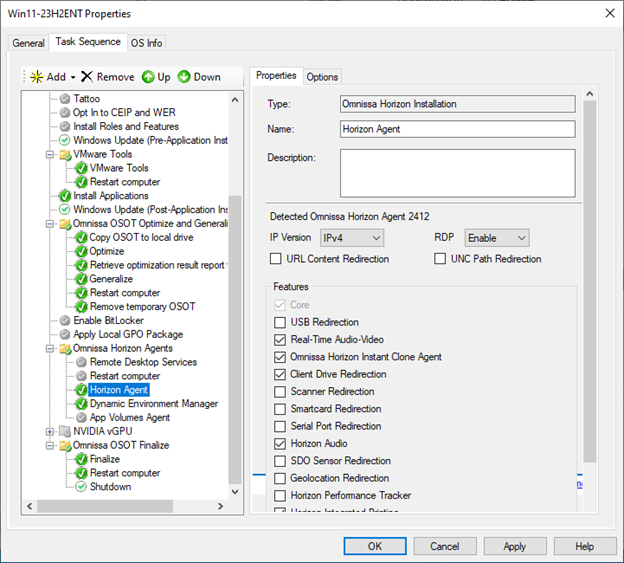Enable UNC Path Redirection checkbox

point(440,259)
